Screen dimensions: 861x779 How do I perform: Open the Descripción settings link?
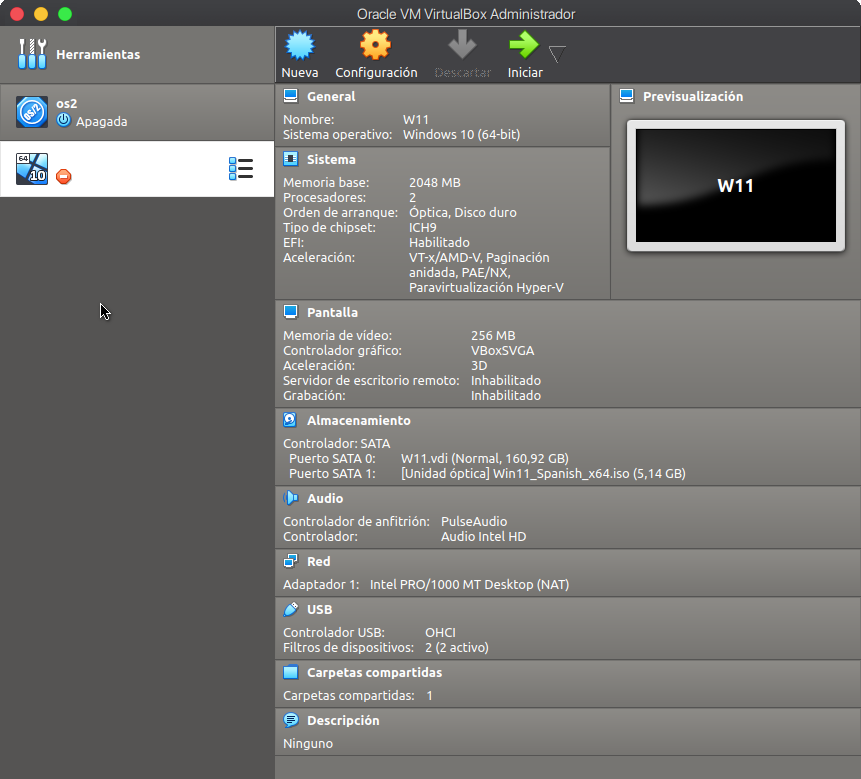click(343, 720)
